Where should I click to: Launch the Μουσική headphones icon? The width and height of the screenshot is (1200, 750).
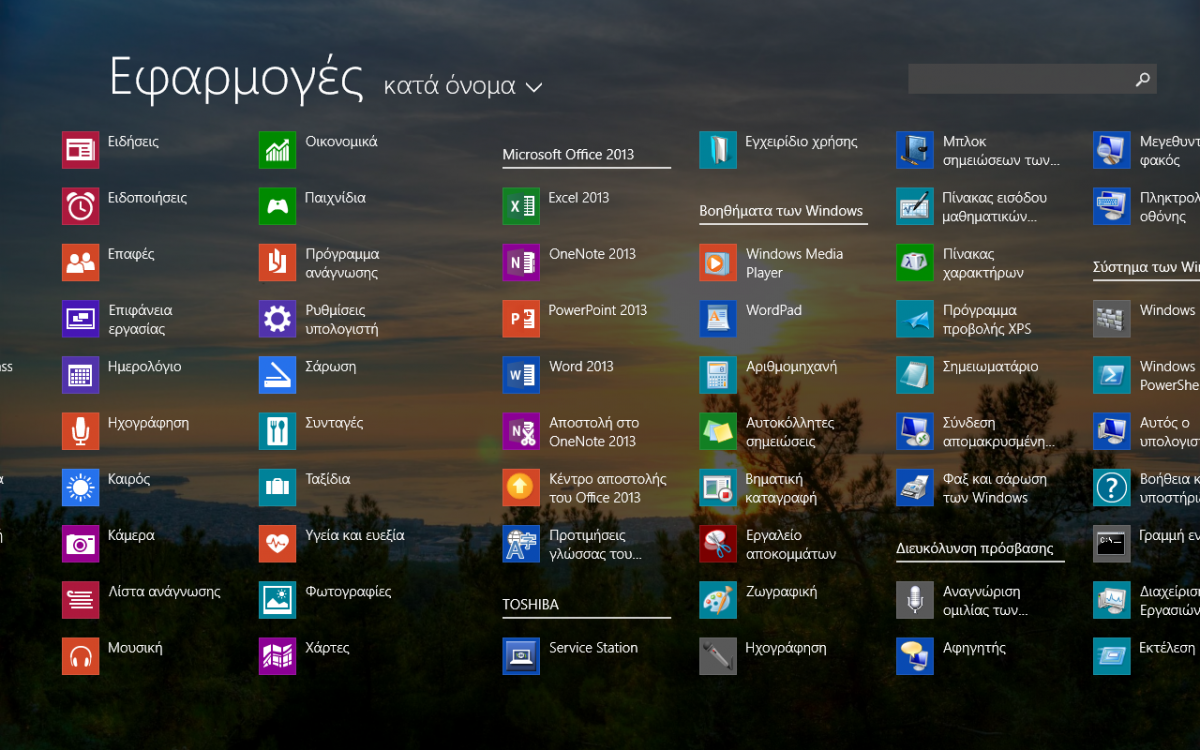[x=80, y=656]
